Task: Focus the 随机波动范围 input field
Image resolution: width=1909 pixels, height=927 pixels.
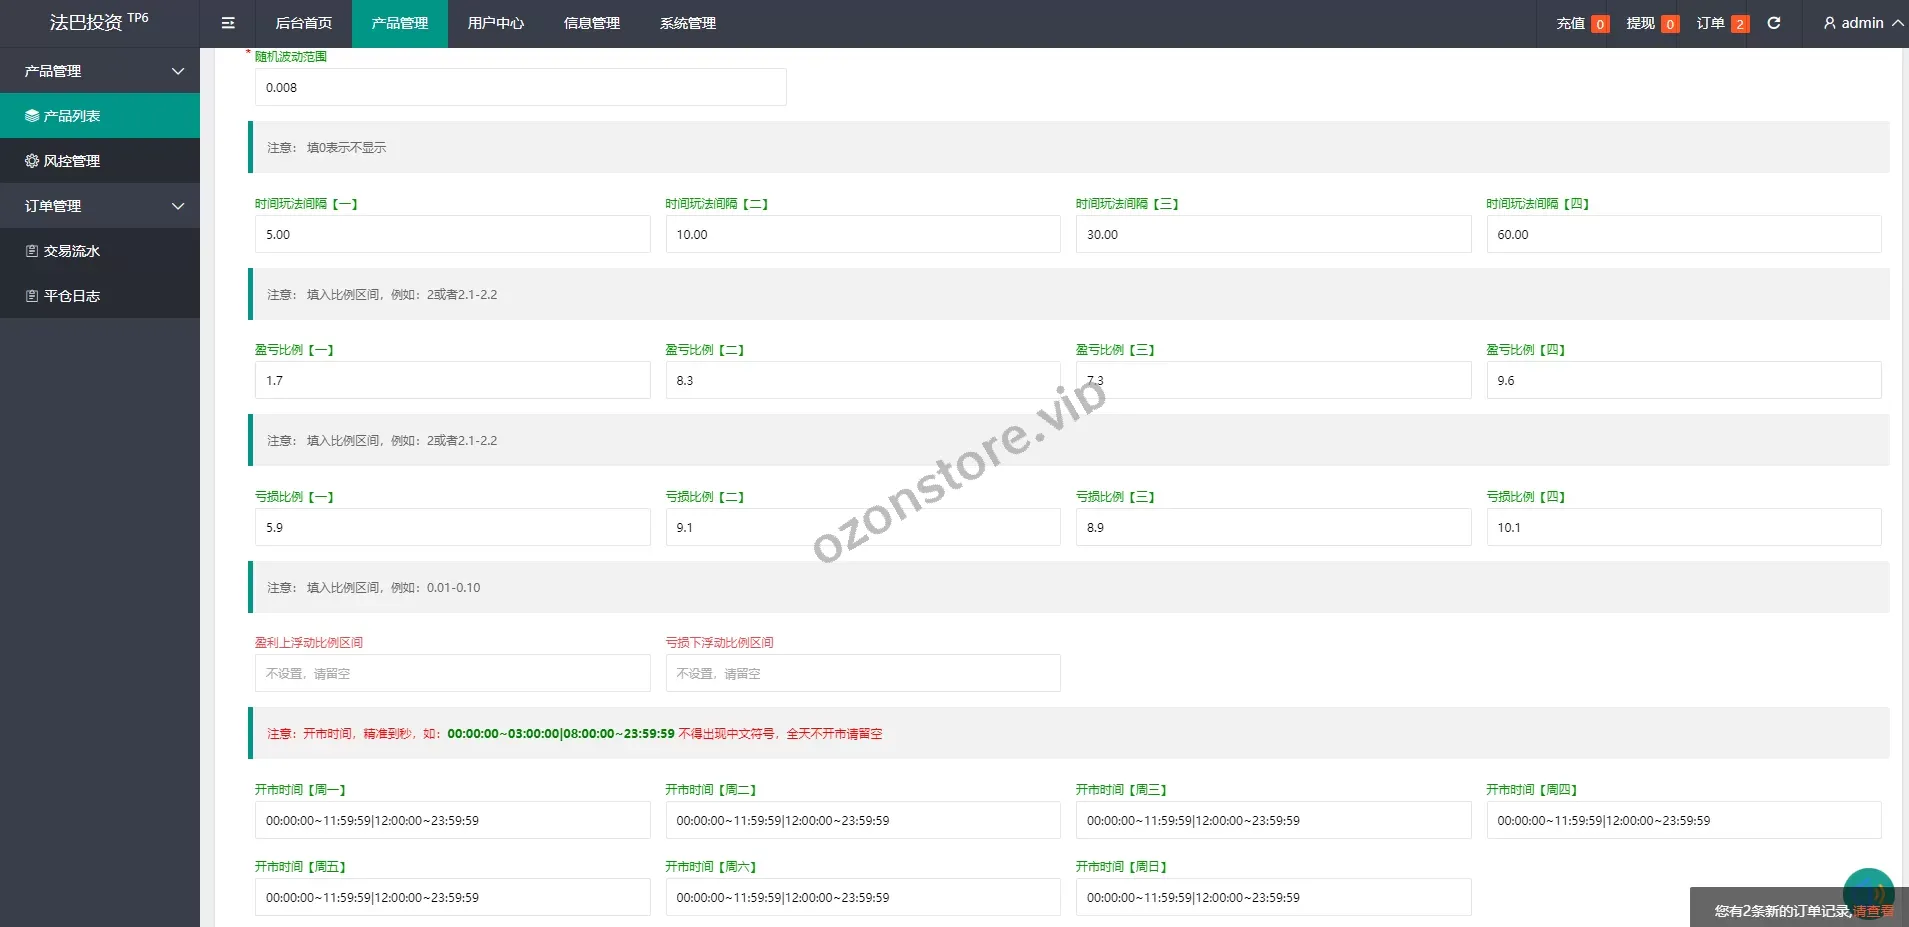Action: coord(520,87)
